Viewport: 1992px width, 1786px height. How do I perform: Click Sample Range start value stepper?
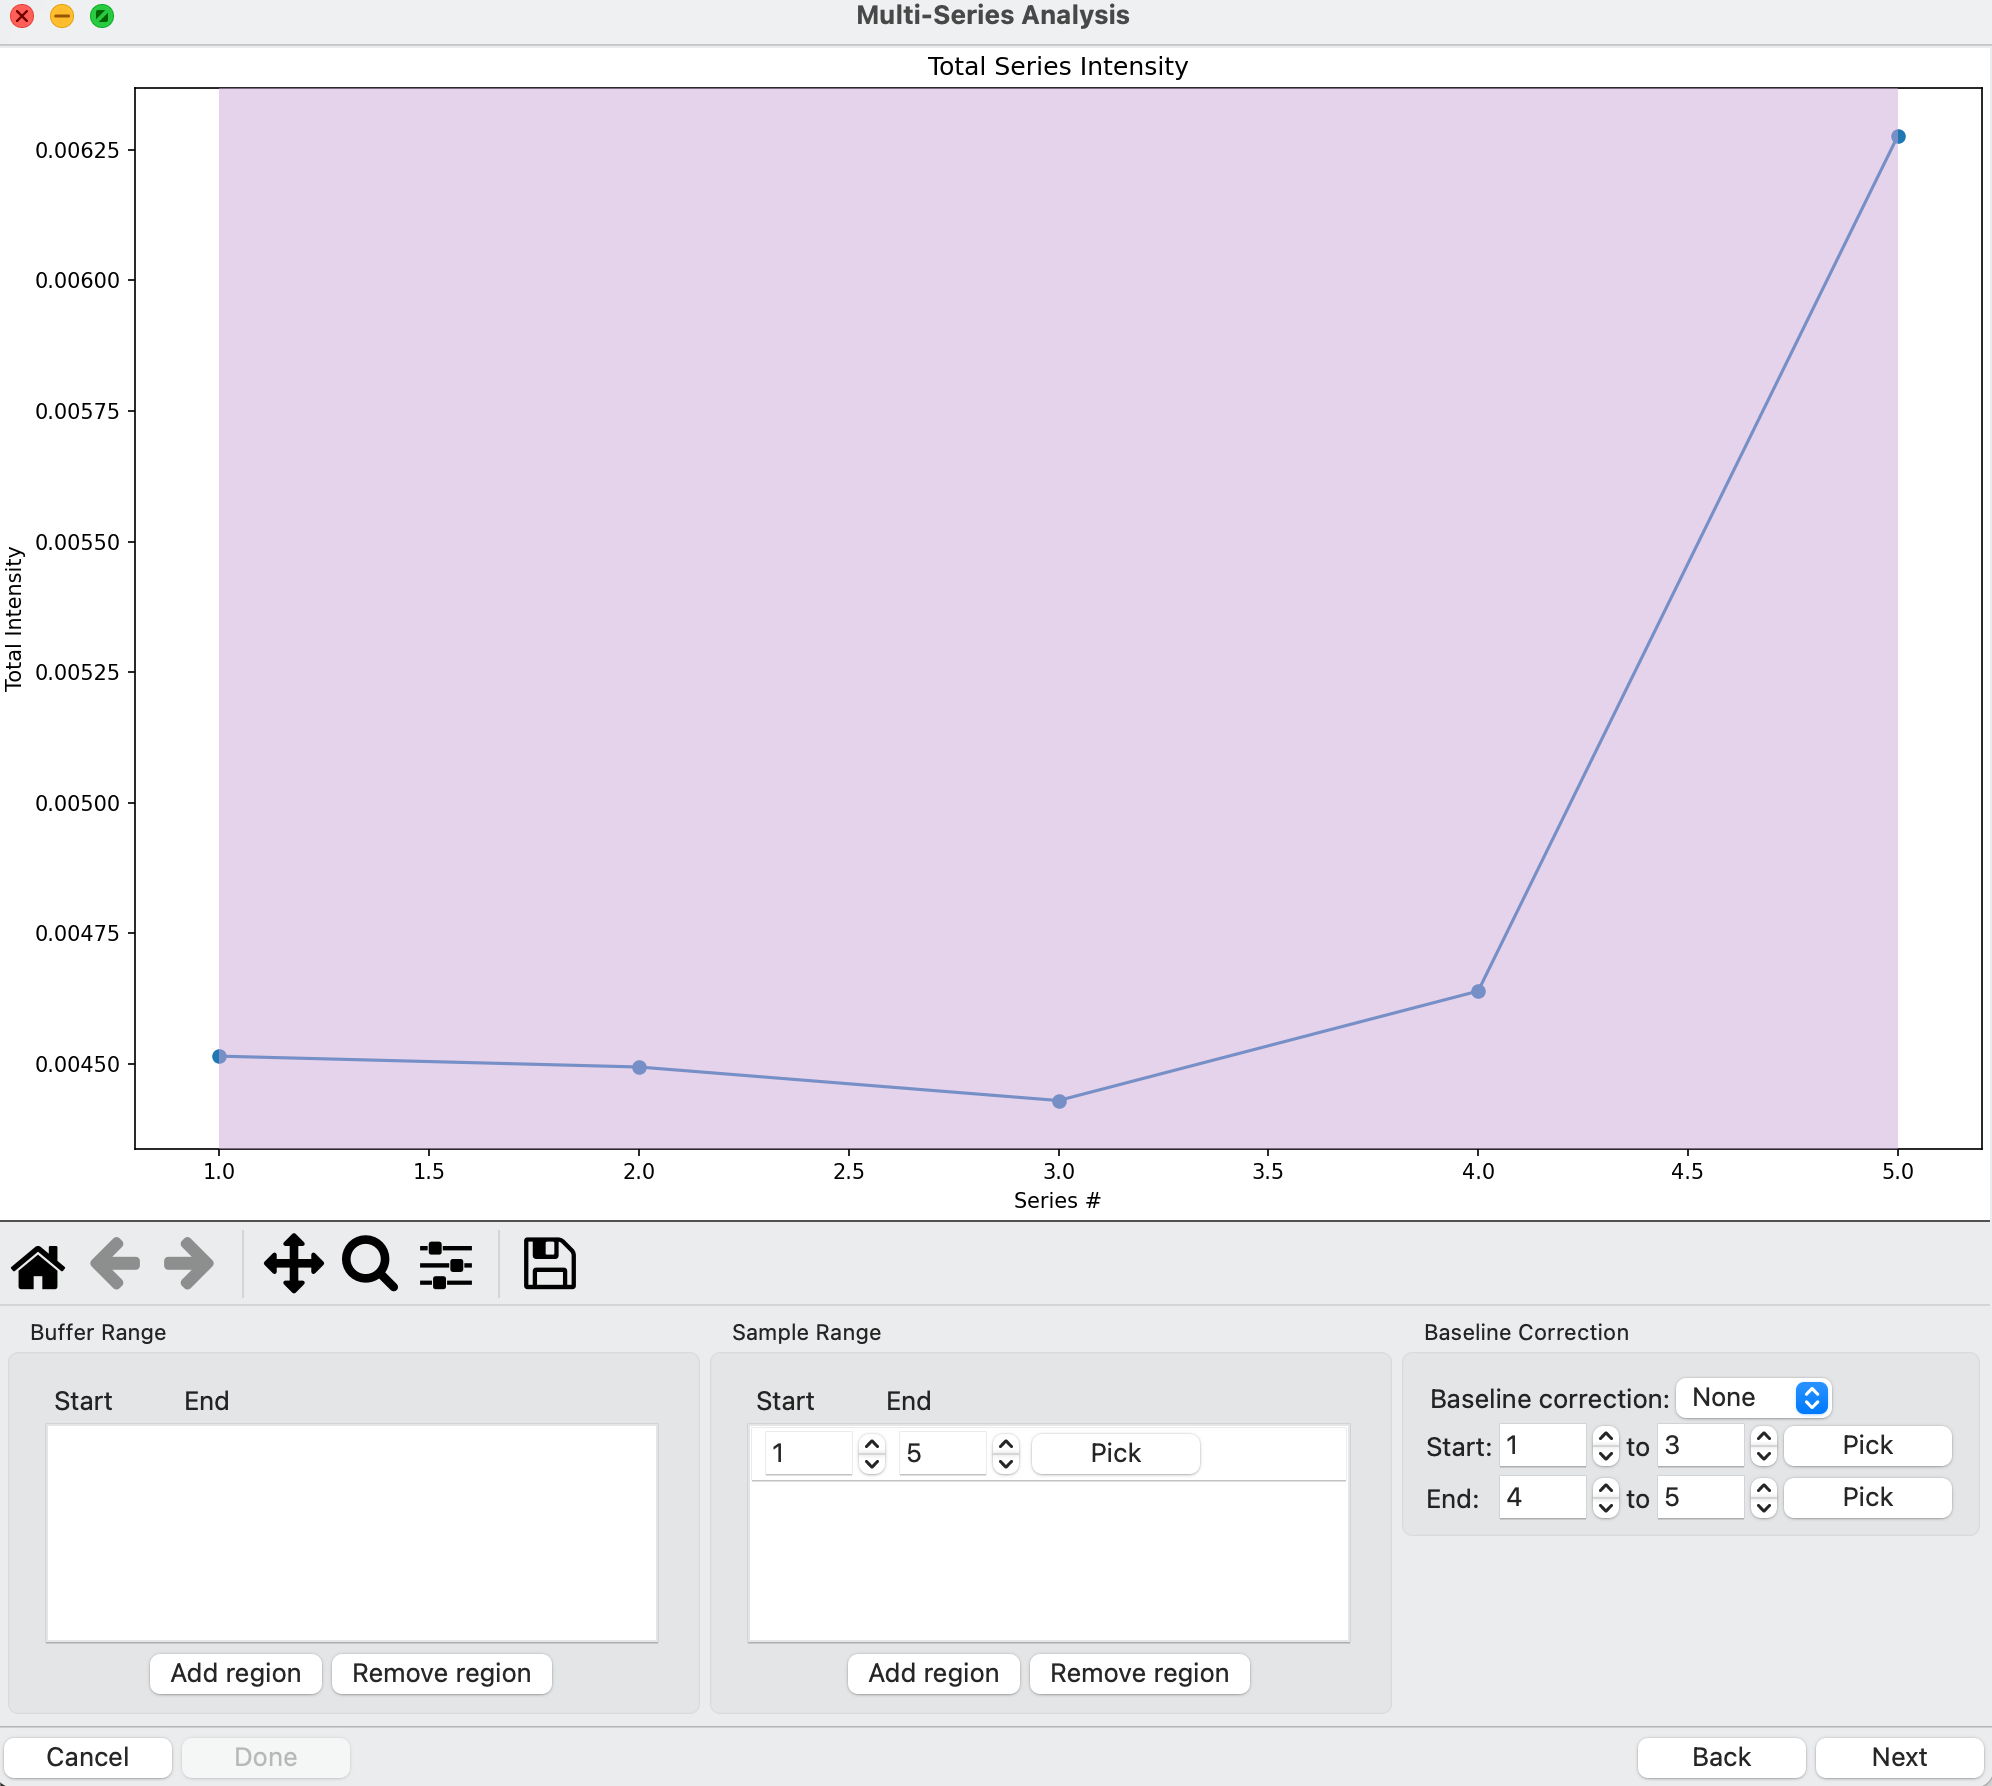[872, 1453]
